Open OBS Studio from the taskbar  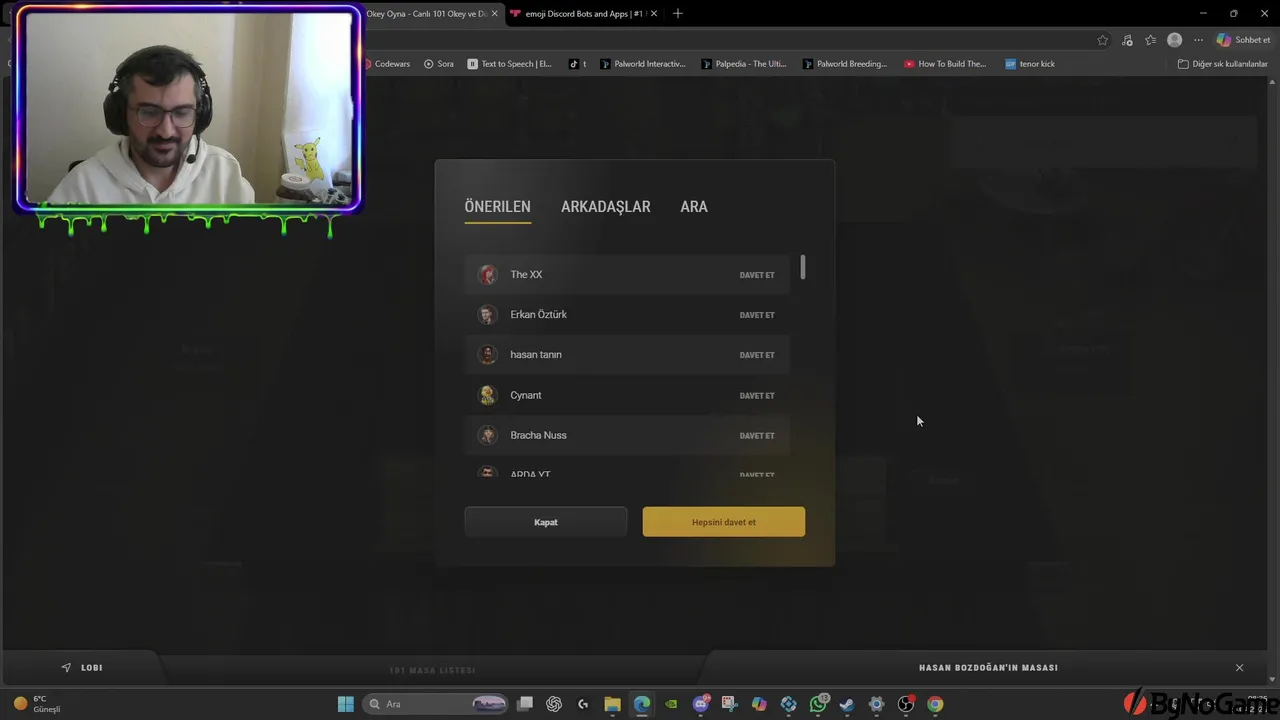tap(906, 704)
